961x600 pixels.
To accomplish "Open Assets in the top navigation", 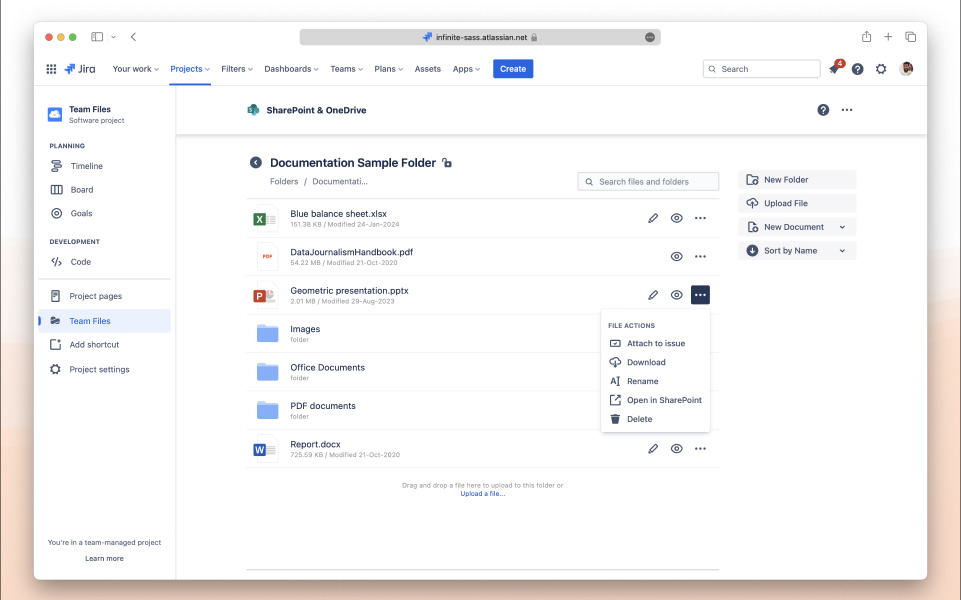I will pos(427,69).
